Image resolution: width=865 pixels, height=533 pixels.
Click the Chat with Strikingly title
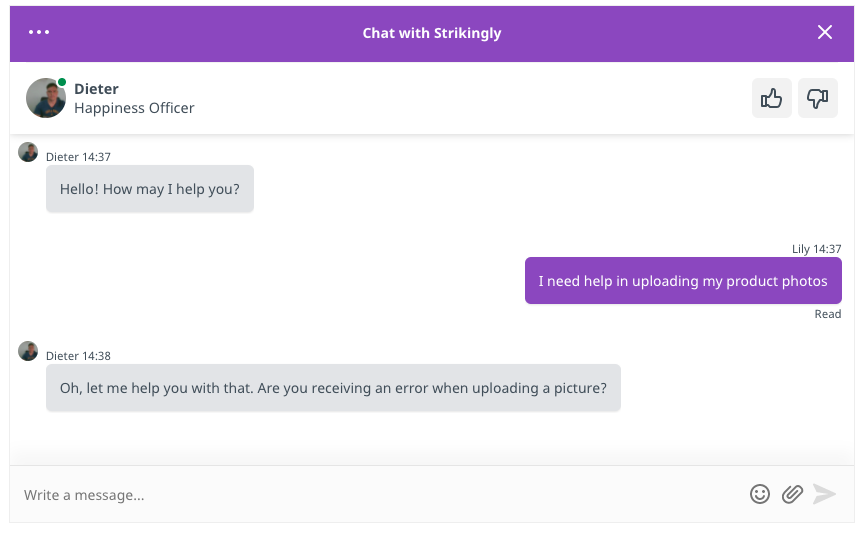click(432, 33)
